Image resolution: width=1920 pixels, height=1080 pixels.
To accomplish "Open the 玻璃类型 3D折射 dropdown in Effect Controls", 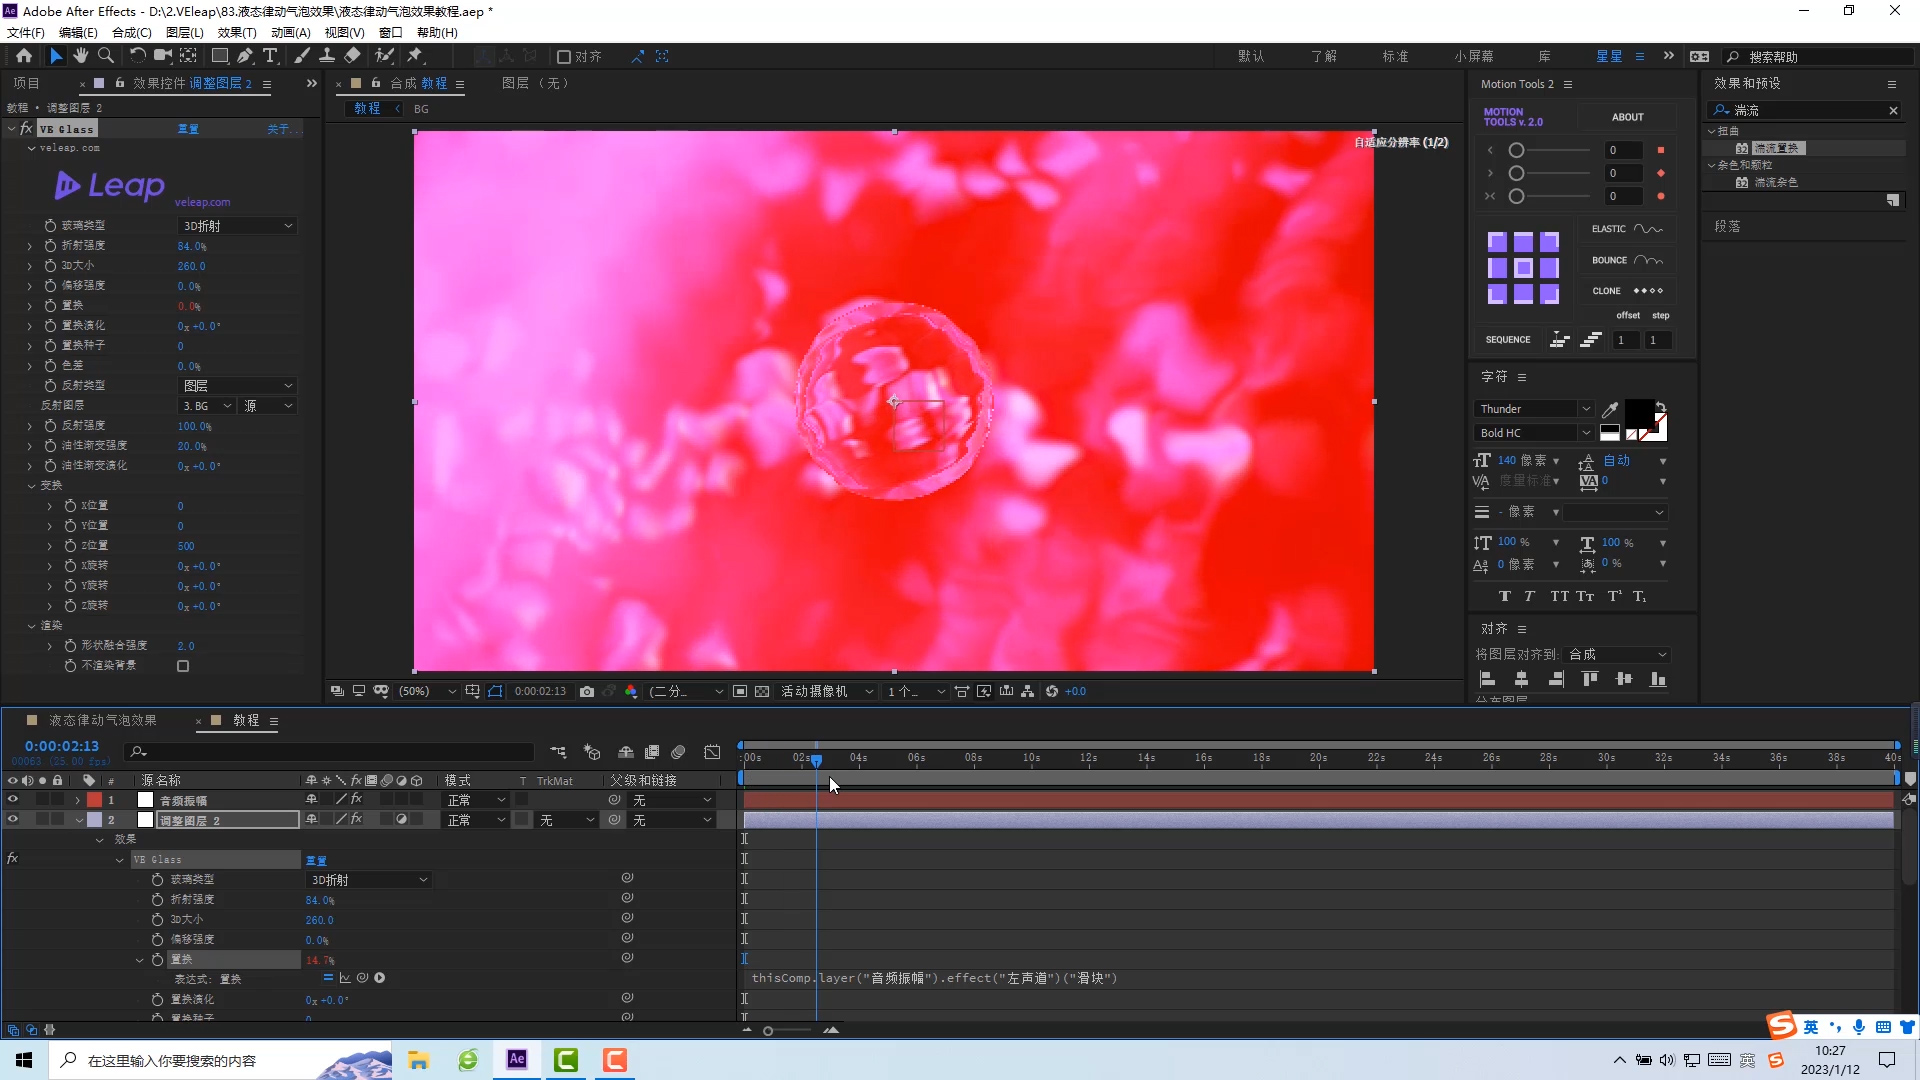I will (x=238, y=226).
